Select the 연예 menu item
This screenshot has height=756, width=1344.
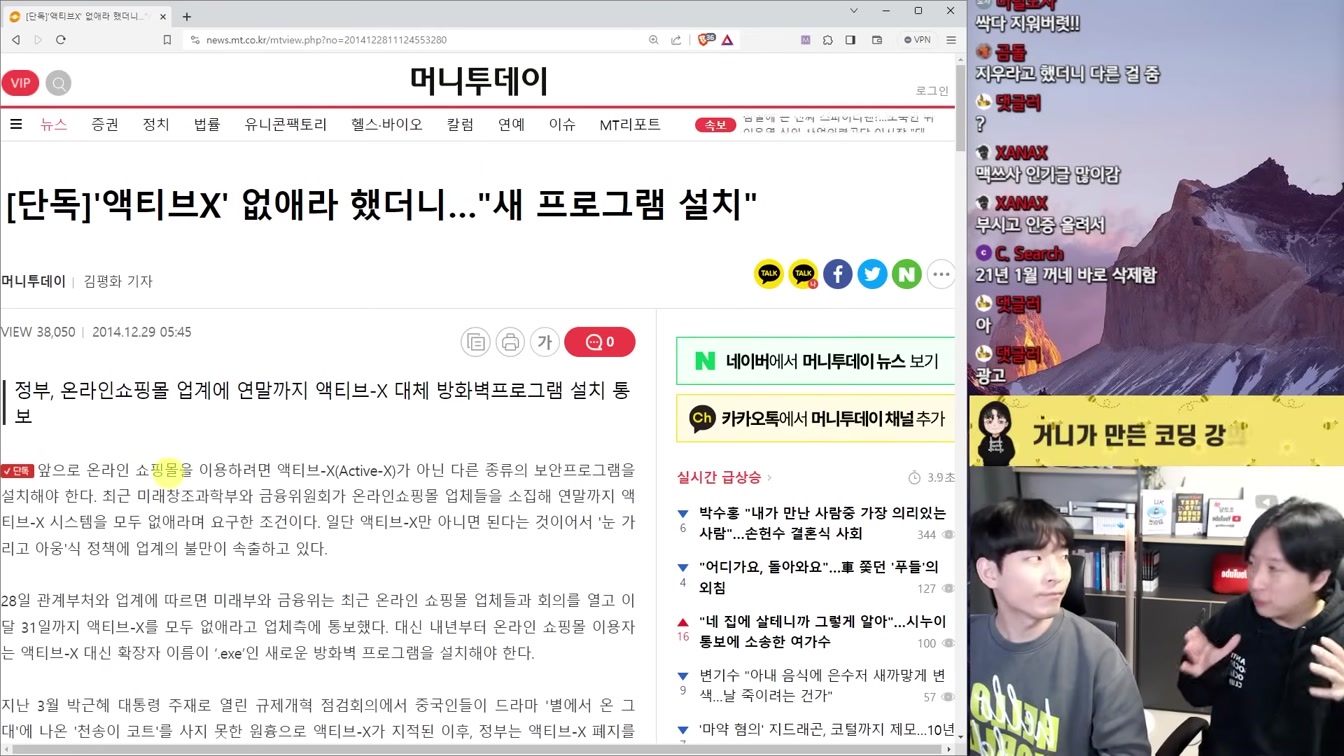(511, 124)
